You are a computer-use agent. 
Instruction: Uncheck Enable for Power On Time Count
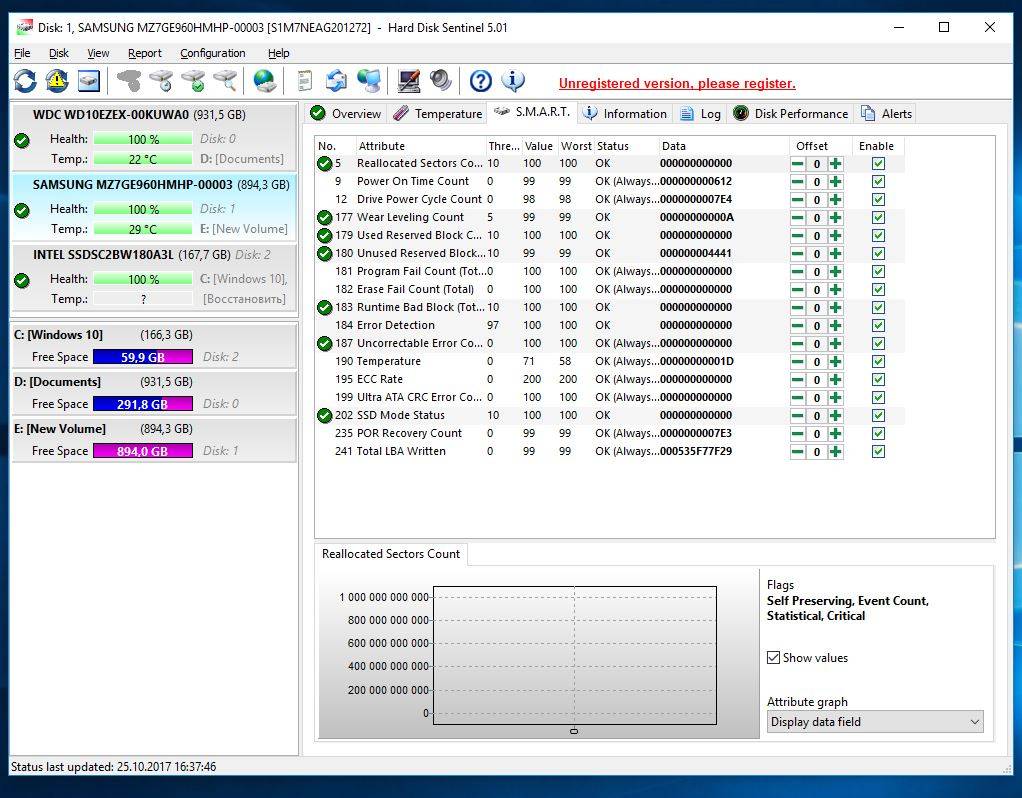pos(878,182)
